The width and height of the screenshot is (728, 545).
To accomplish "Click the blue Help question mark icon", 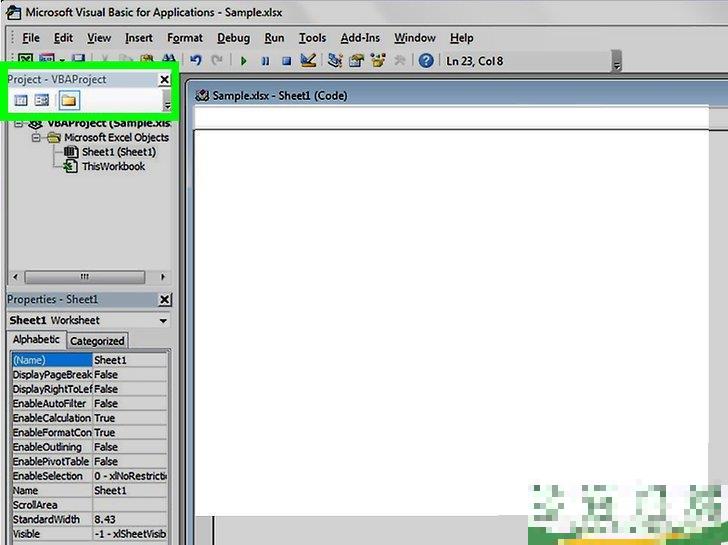I will (x=426, y=61).
